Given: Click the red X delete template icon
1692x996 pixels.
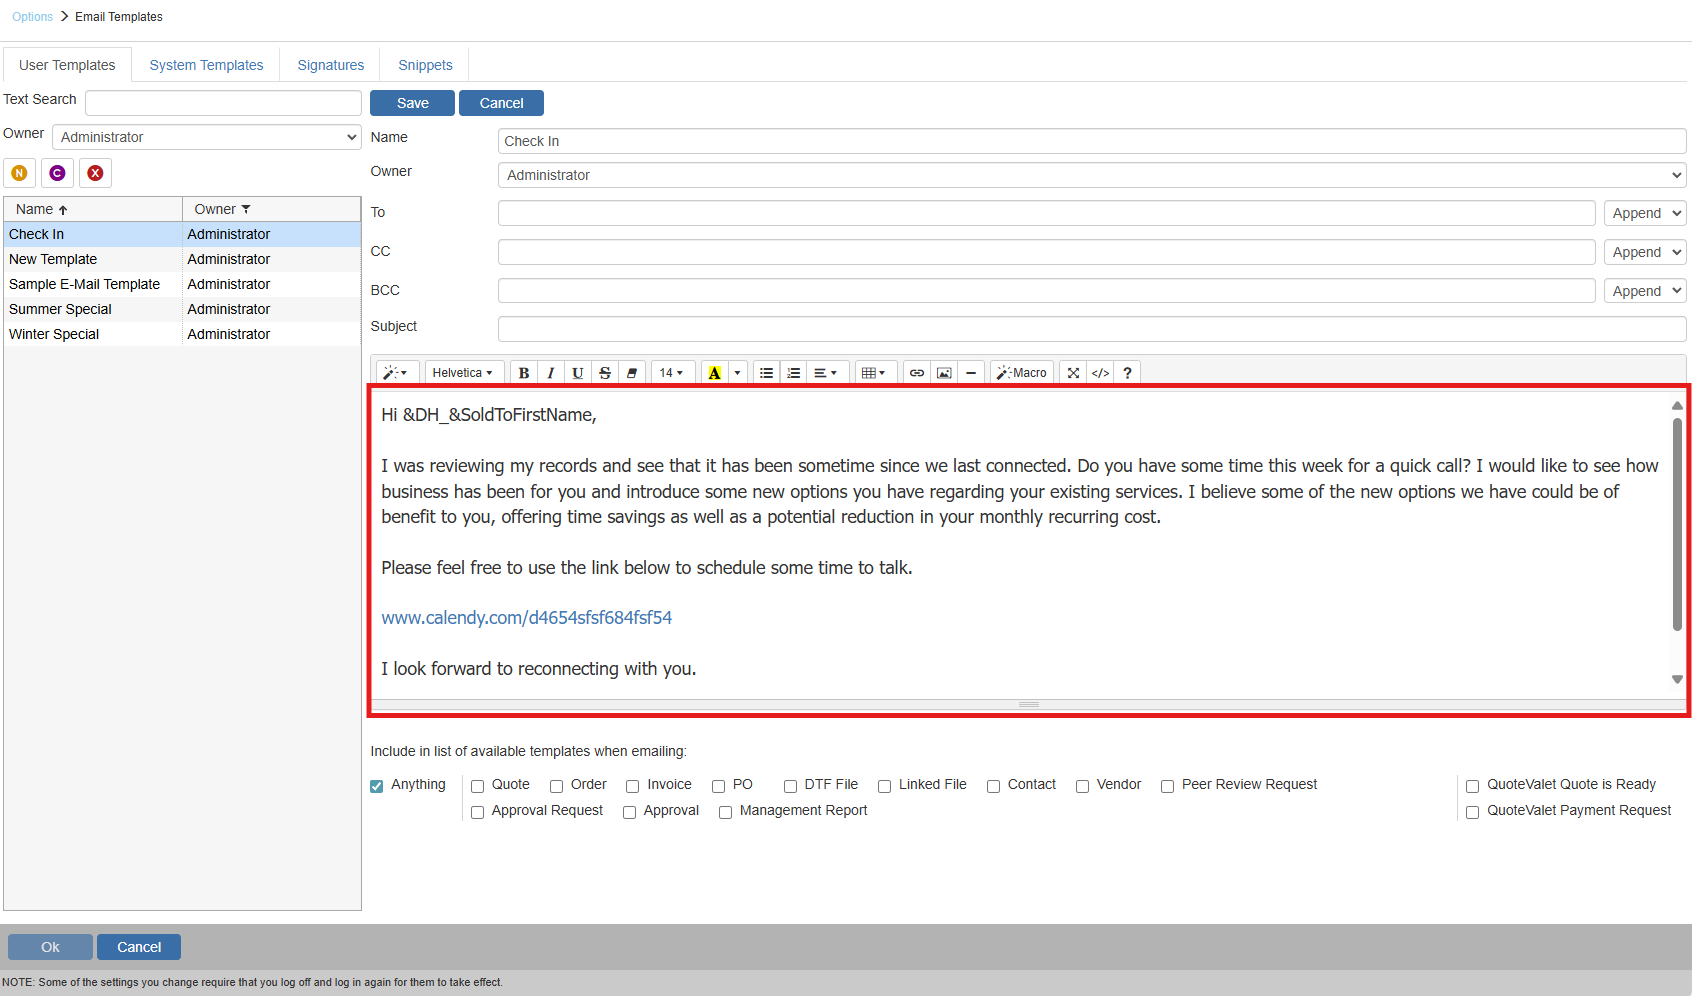Looking at the screenshot, I should pyautogui.click(x=95, y=173).
